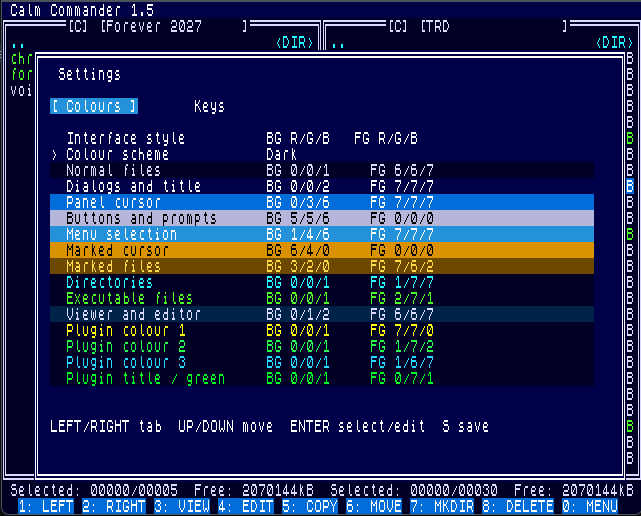Click BG 5/5/6 value of Buttons and prompts

[x=298, y=218]
